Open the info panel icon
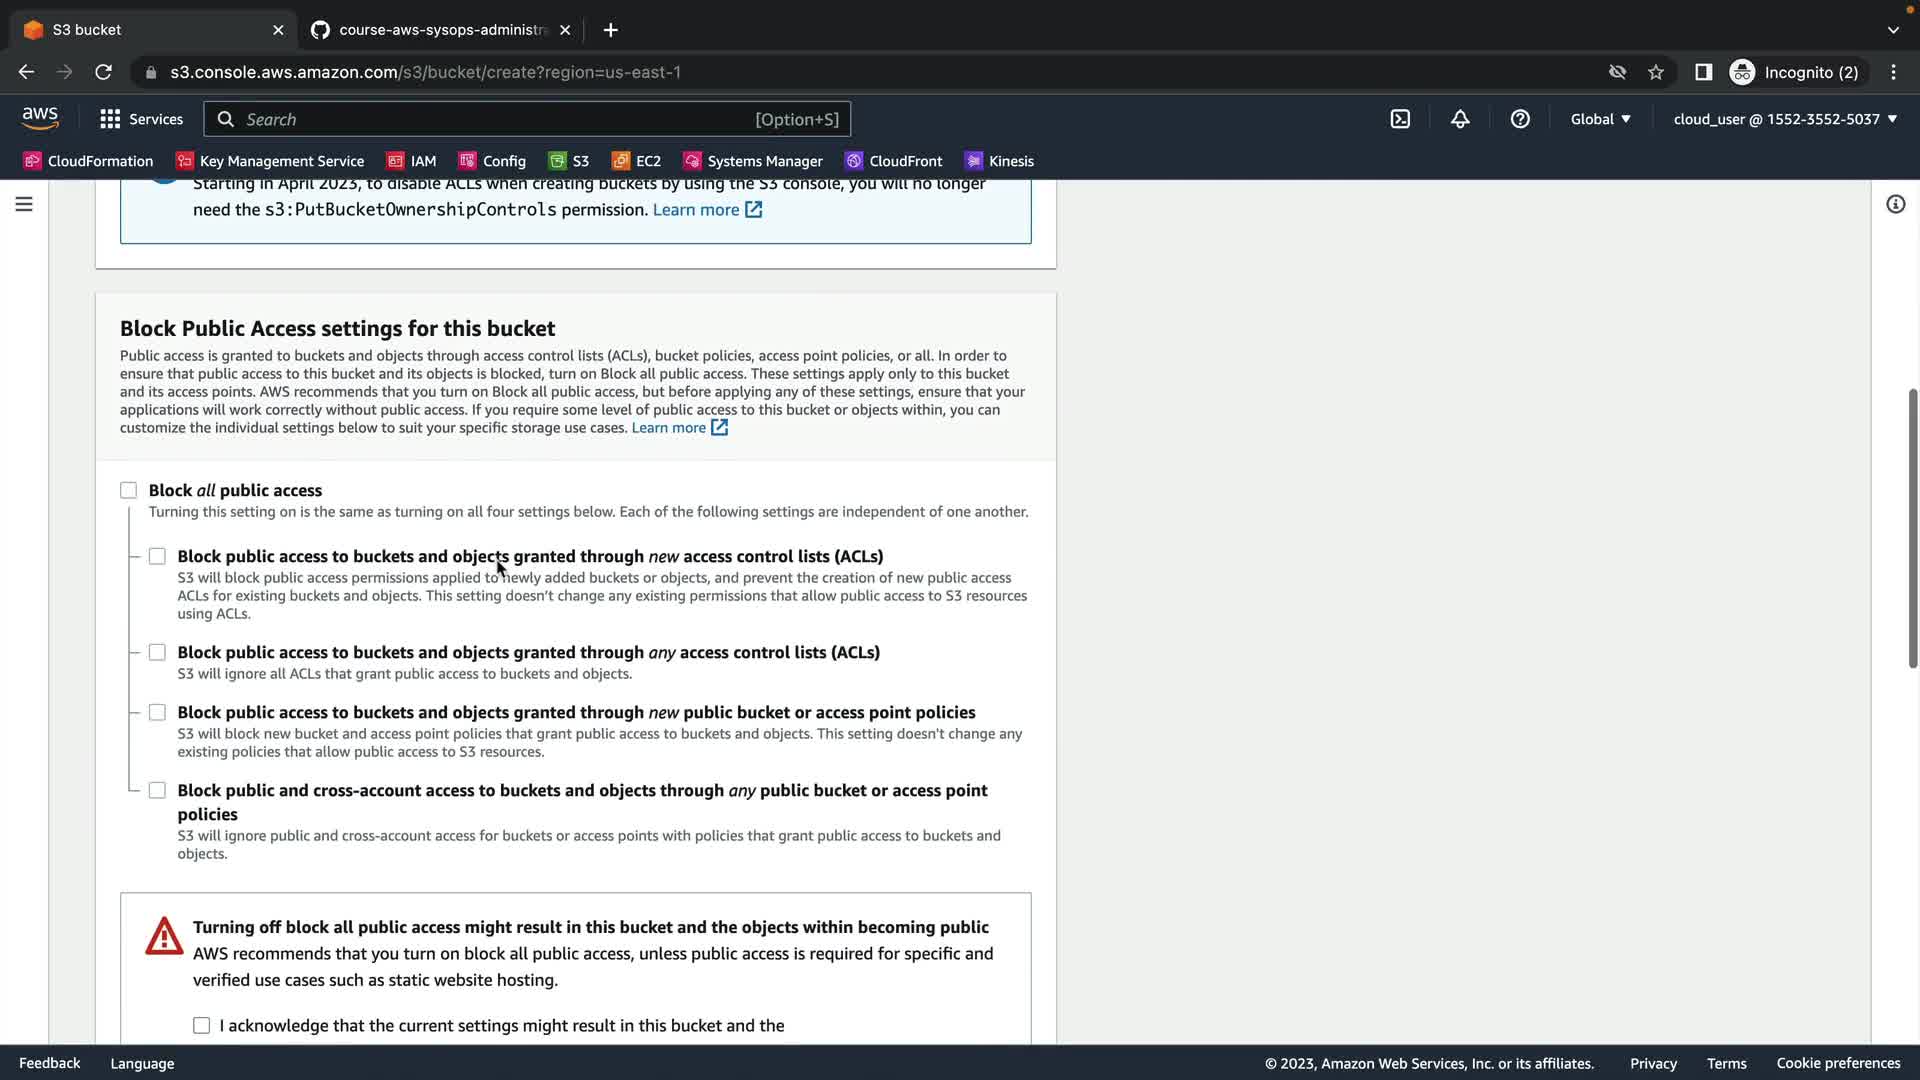The height and width of the screenshot is (1080, 1920). pyautogui.click(x=1895, y=204)
